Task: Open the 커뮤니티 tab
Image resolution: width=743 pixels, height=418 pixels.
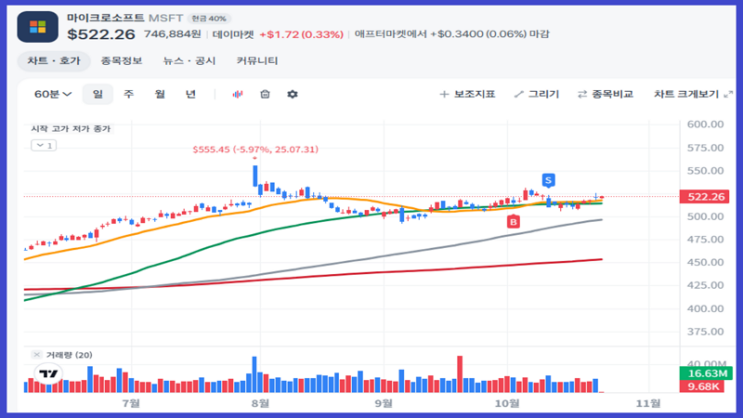Action: 257,61
